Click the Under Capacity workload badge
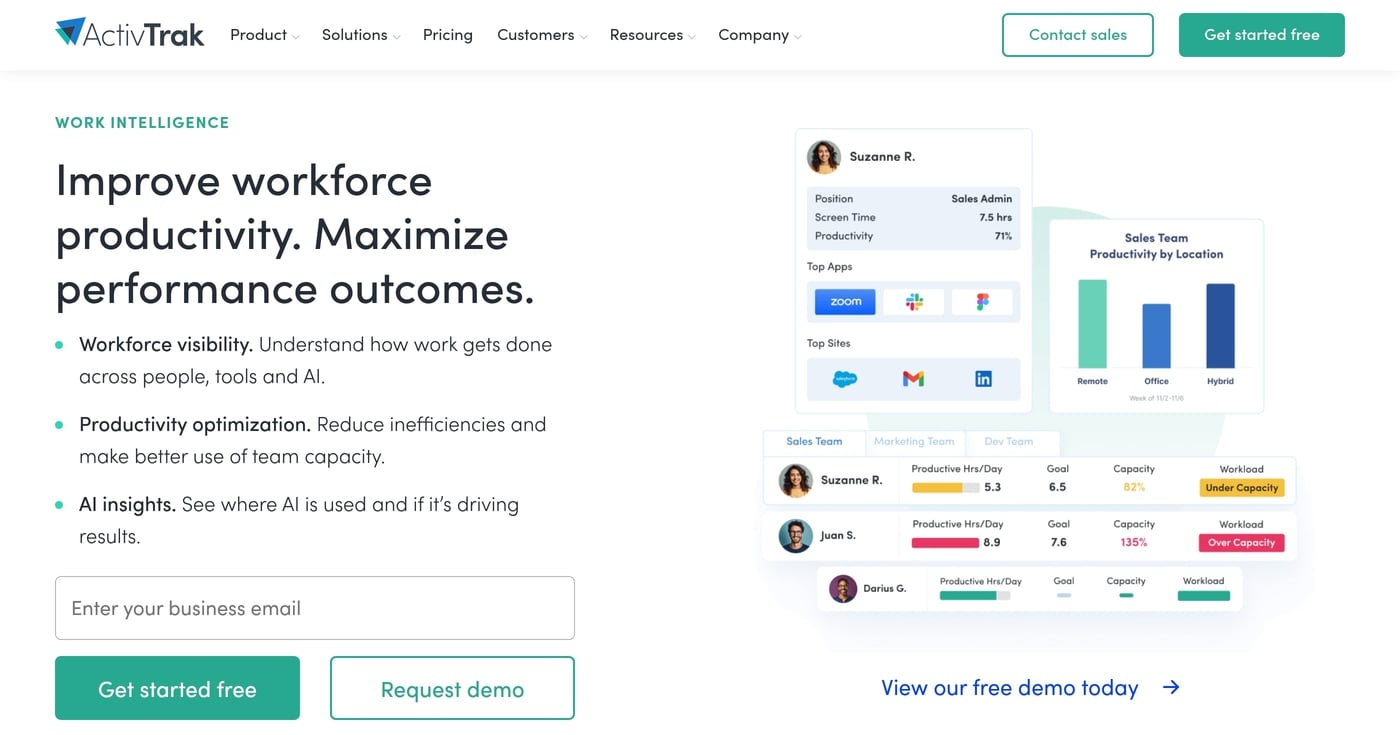 1241,488
